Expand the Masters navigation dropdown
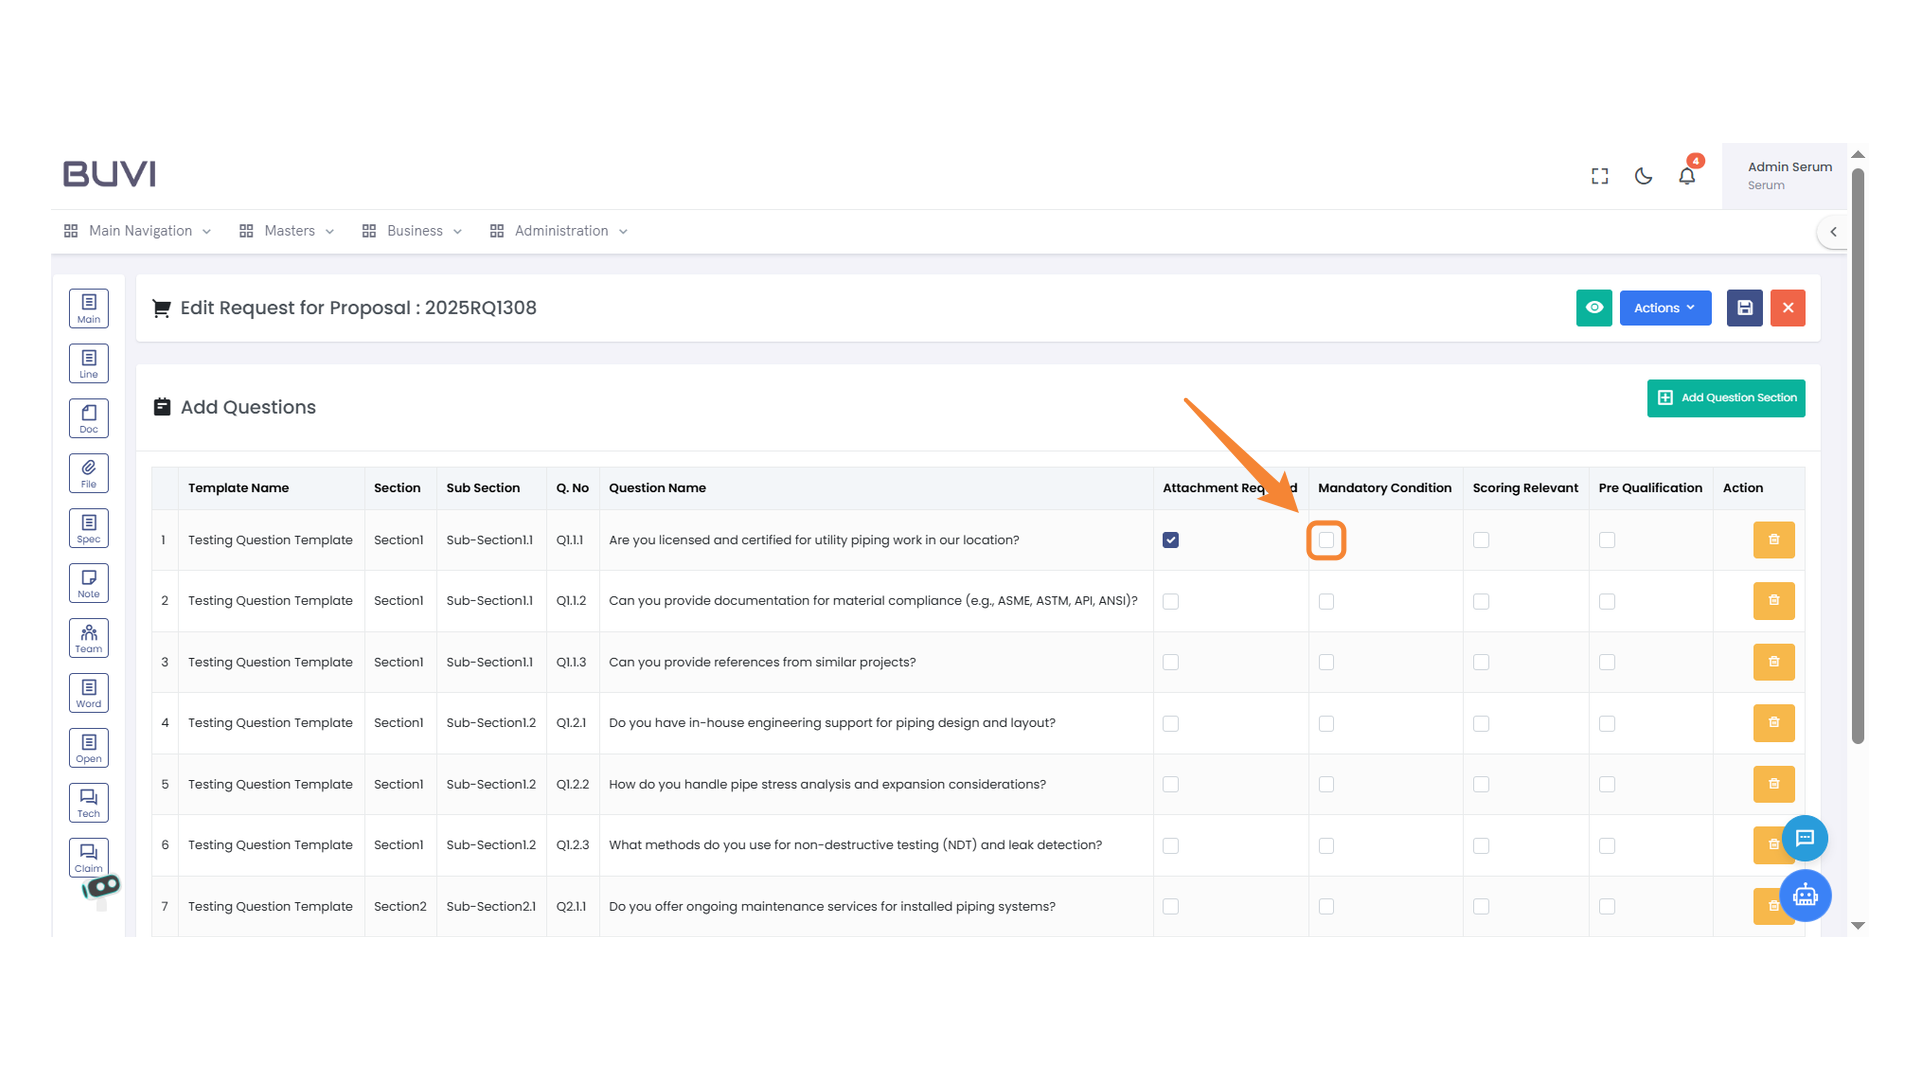The height and width of the screenshot is (1080, 1920). (288, 231)
